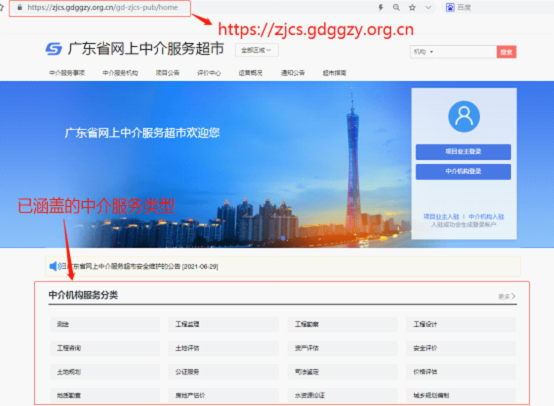Click 更多 in 中介机构服务分类 header
554x406 pixels.
pos(507,296)
